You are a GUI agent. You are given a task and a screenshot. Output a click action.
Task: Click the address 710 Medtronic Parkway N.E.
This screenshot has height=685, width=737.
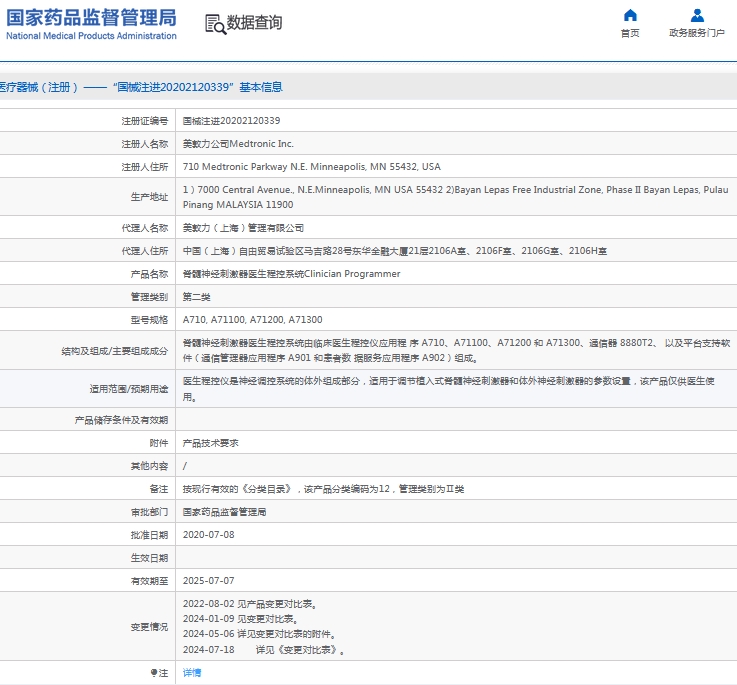coord(312,167)
